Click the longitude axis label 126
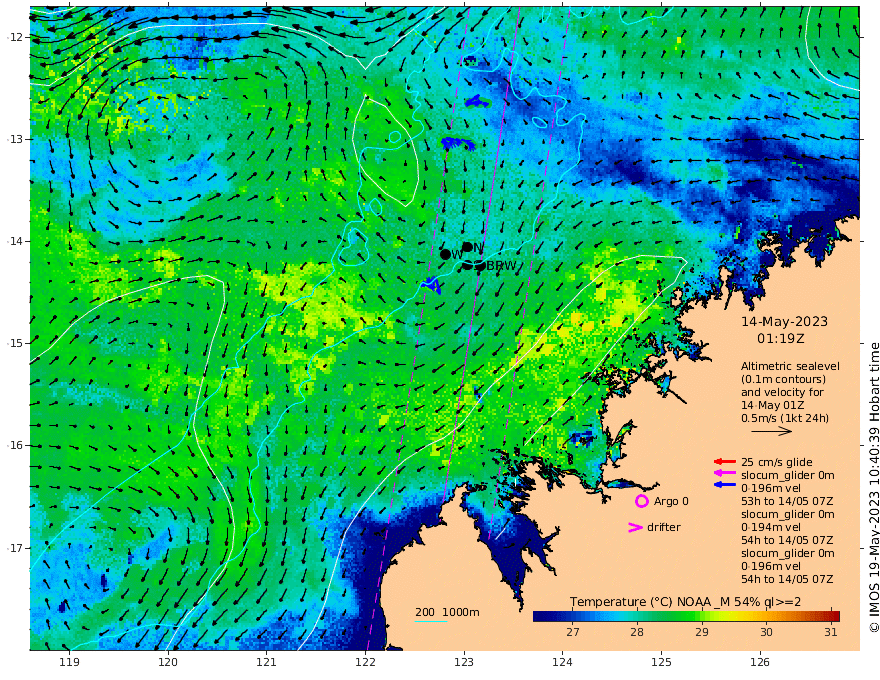This screenshot has width=880, height=680. pyautogui.click(x=760, y=662)
